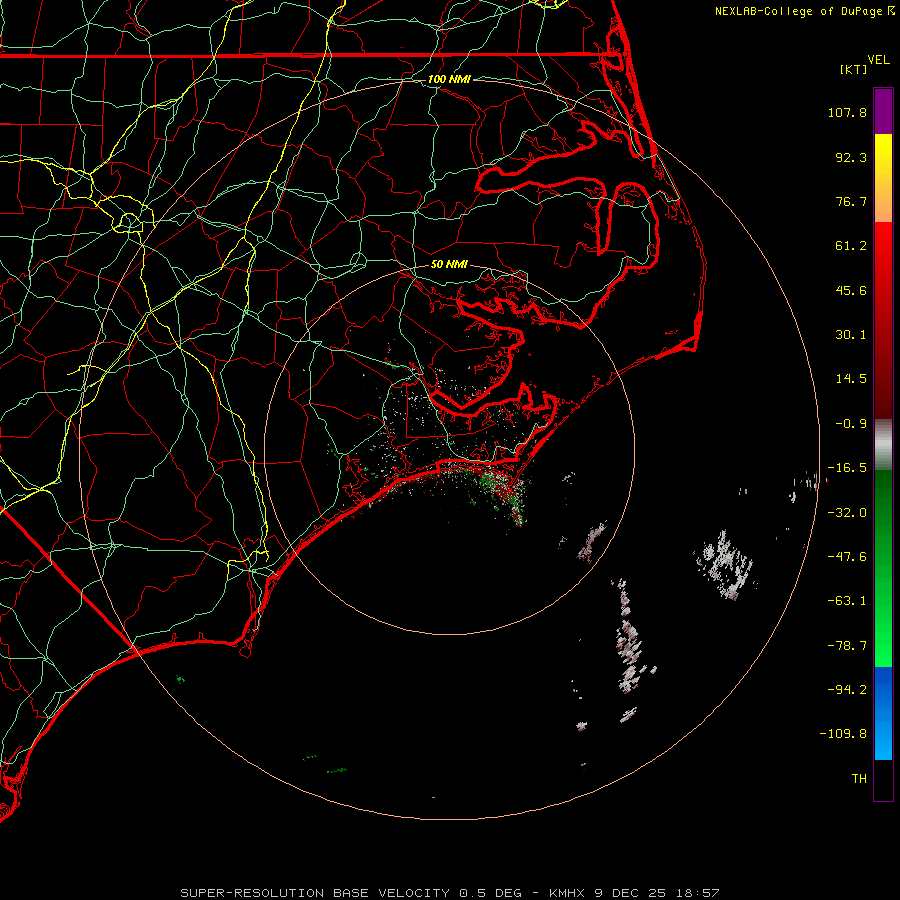
Task: Click the -109.8 legend value
Action: [843, 734]
